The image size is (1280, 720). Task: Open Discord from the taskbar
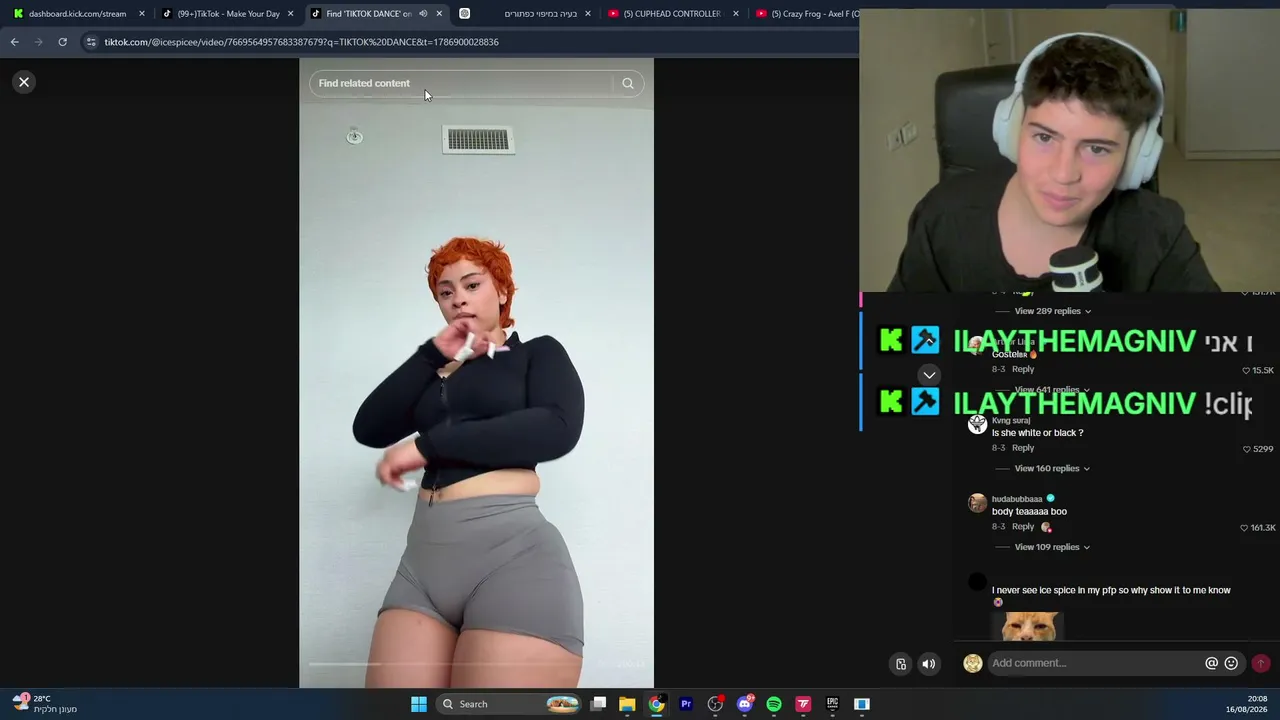pos(745,704)
